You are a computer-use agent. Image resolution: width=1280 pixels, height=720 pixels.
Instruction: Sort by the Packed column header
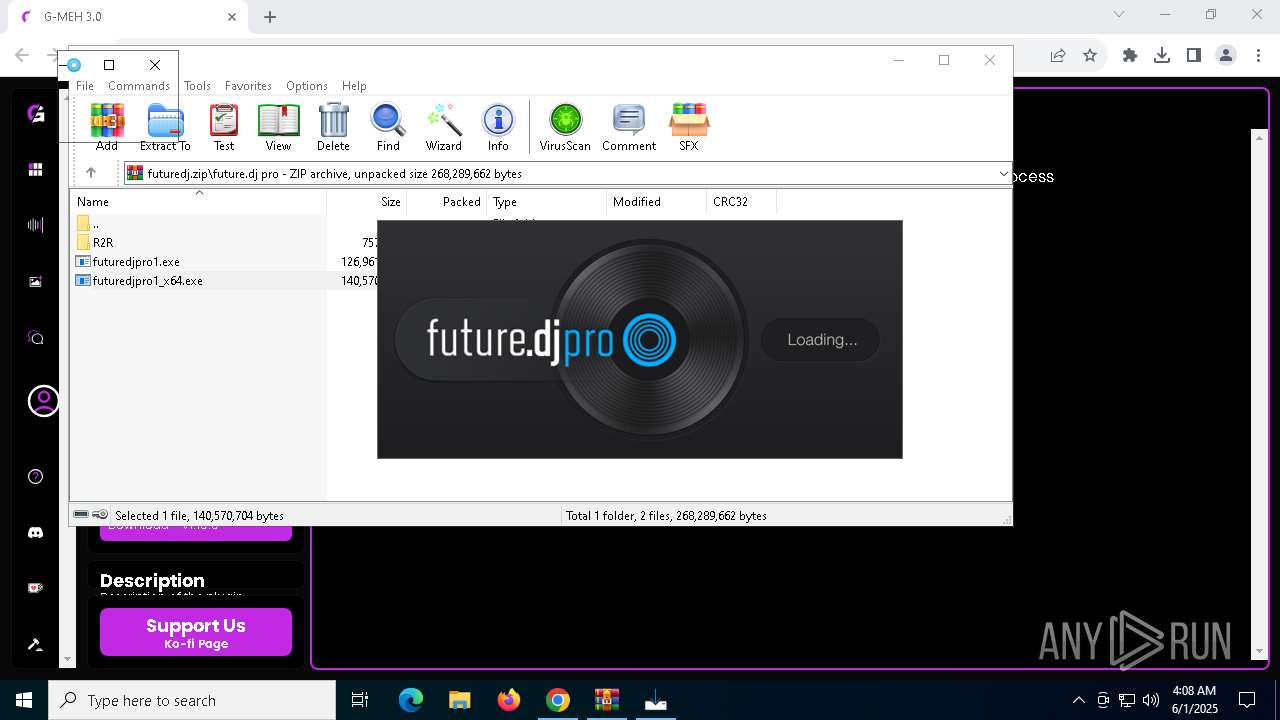click(446, 202)
